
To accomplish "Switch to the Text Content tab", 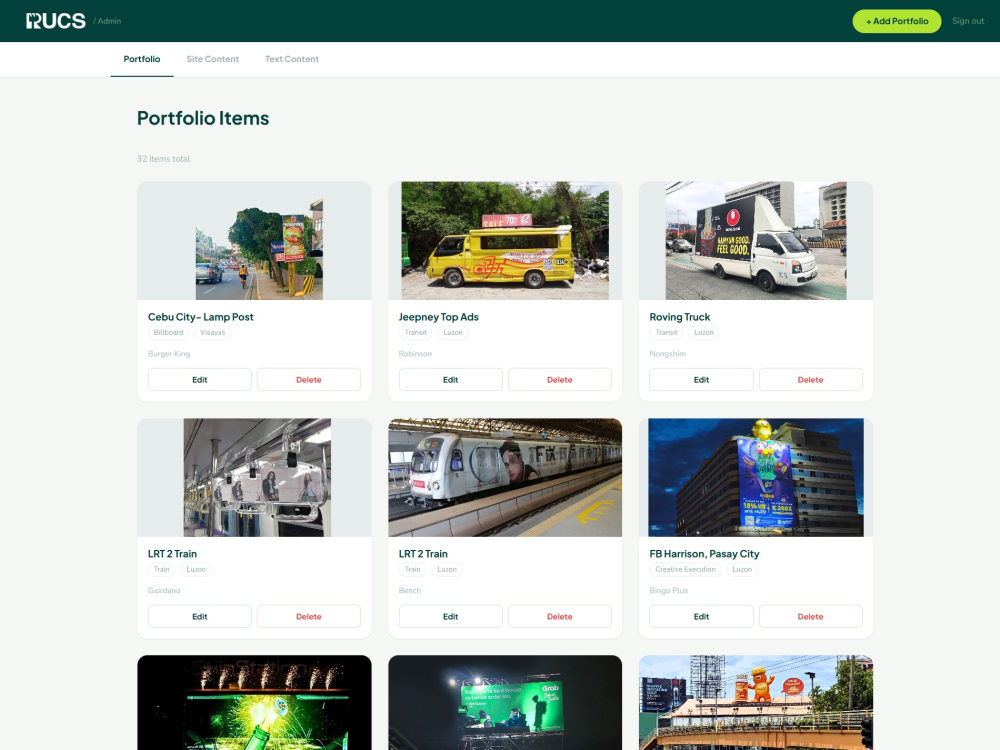I will coord(291,59).
